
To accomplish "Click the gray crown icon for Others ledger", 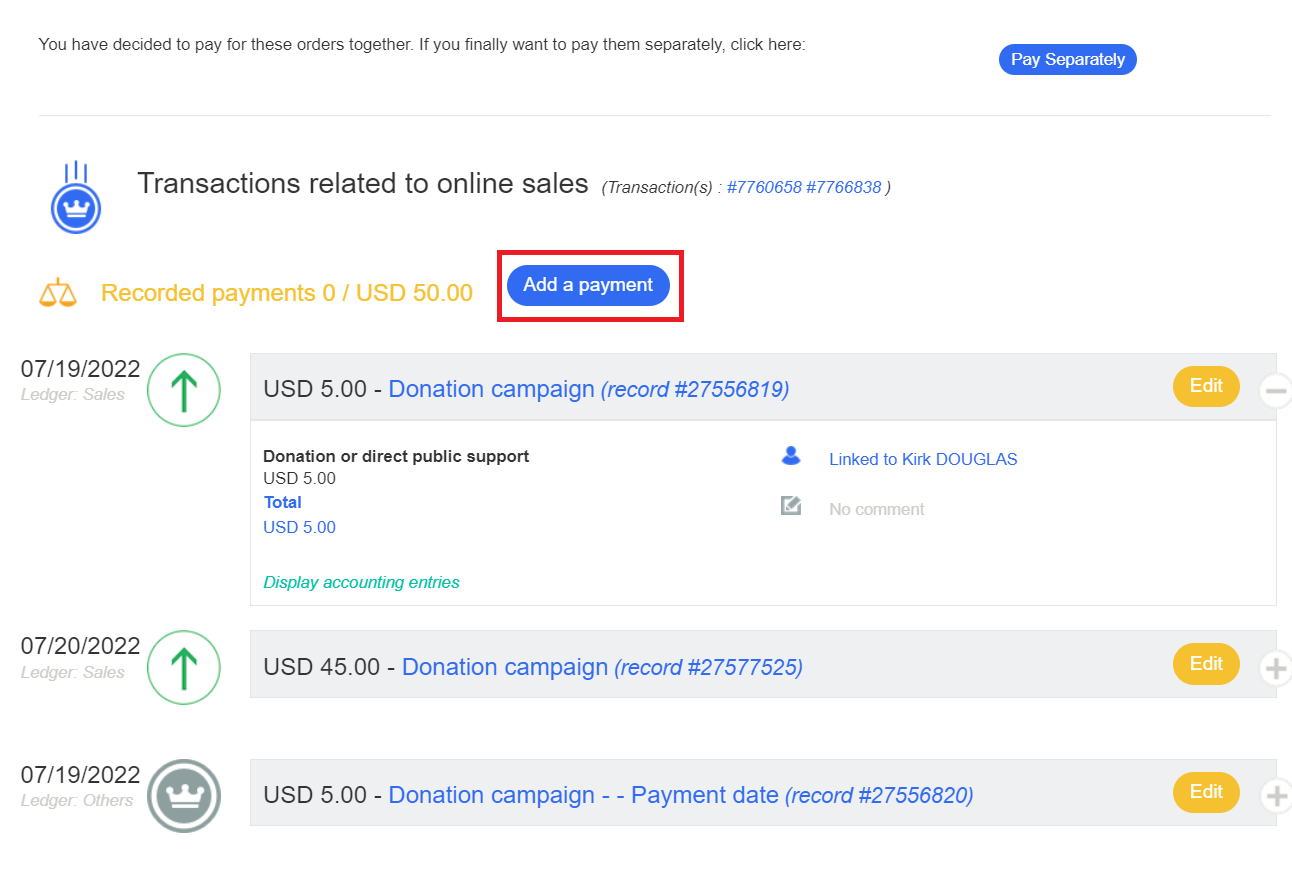I will (x=184, y=796).
